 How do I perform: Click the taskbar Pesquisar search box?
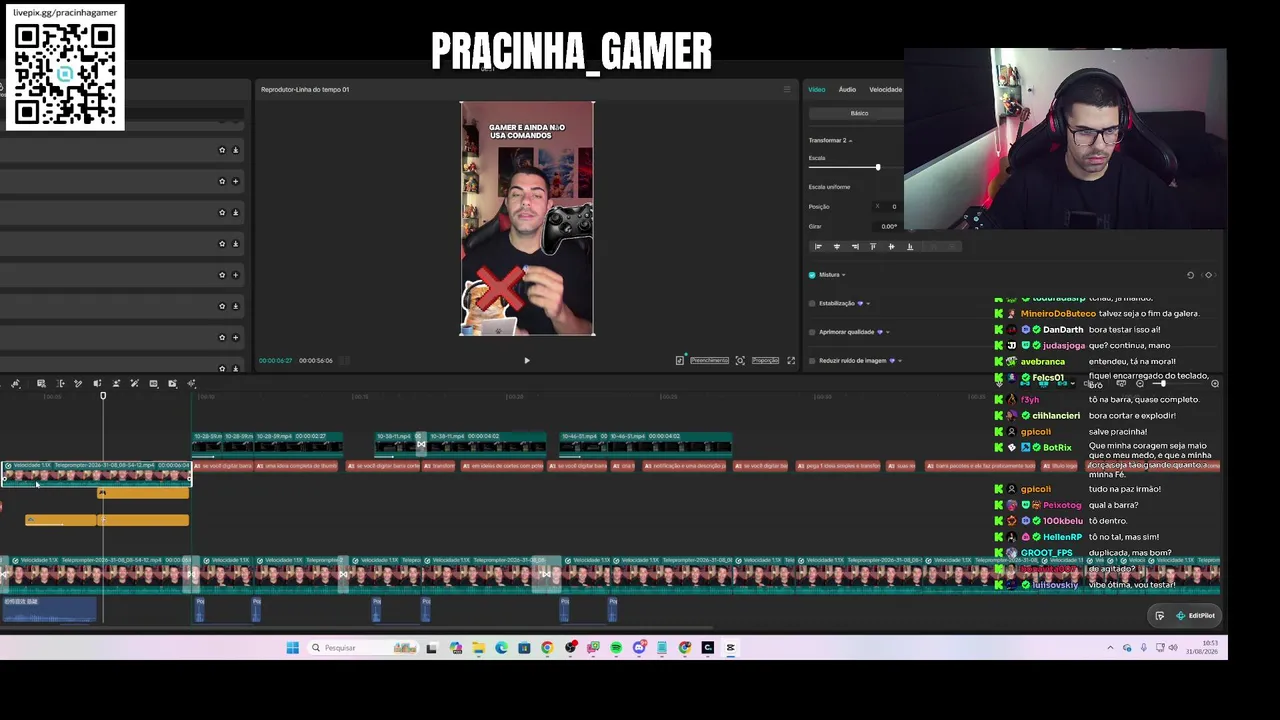(x=362, y=648)
